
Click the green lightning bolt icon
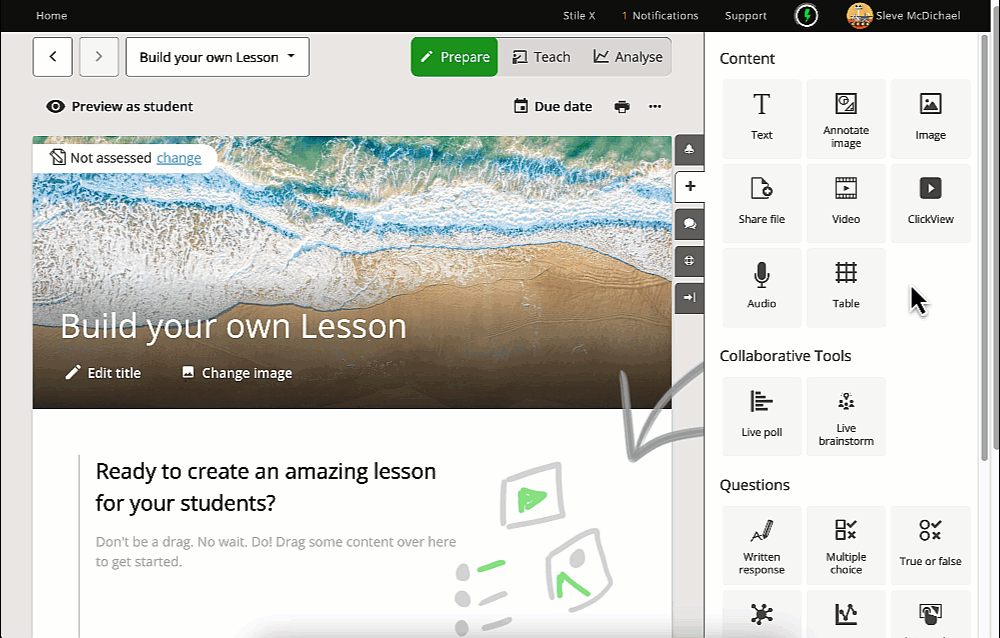(x=807, y=15)
